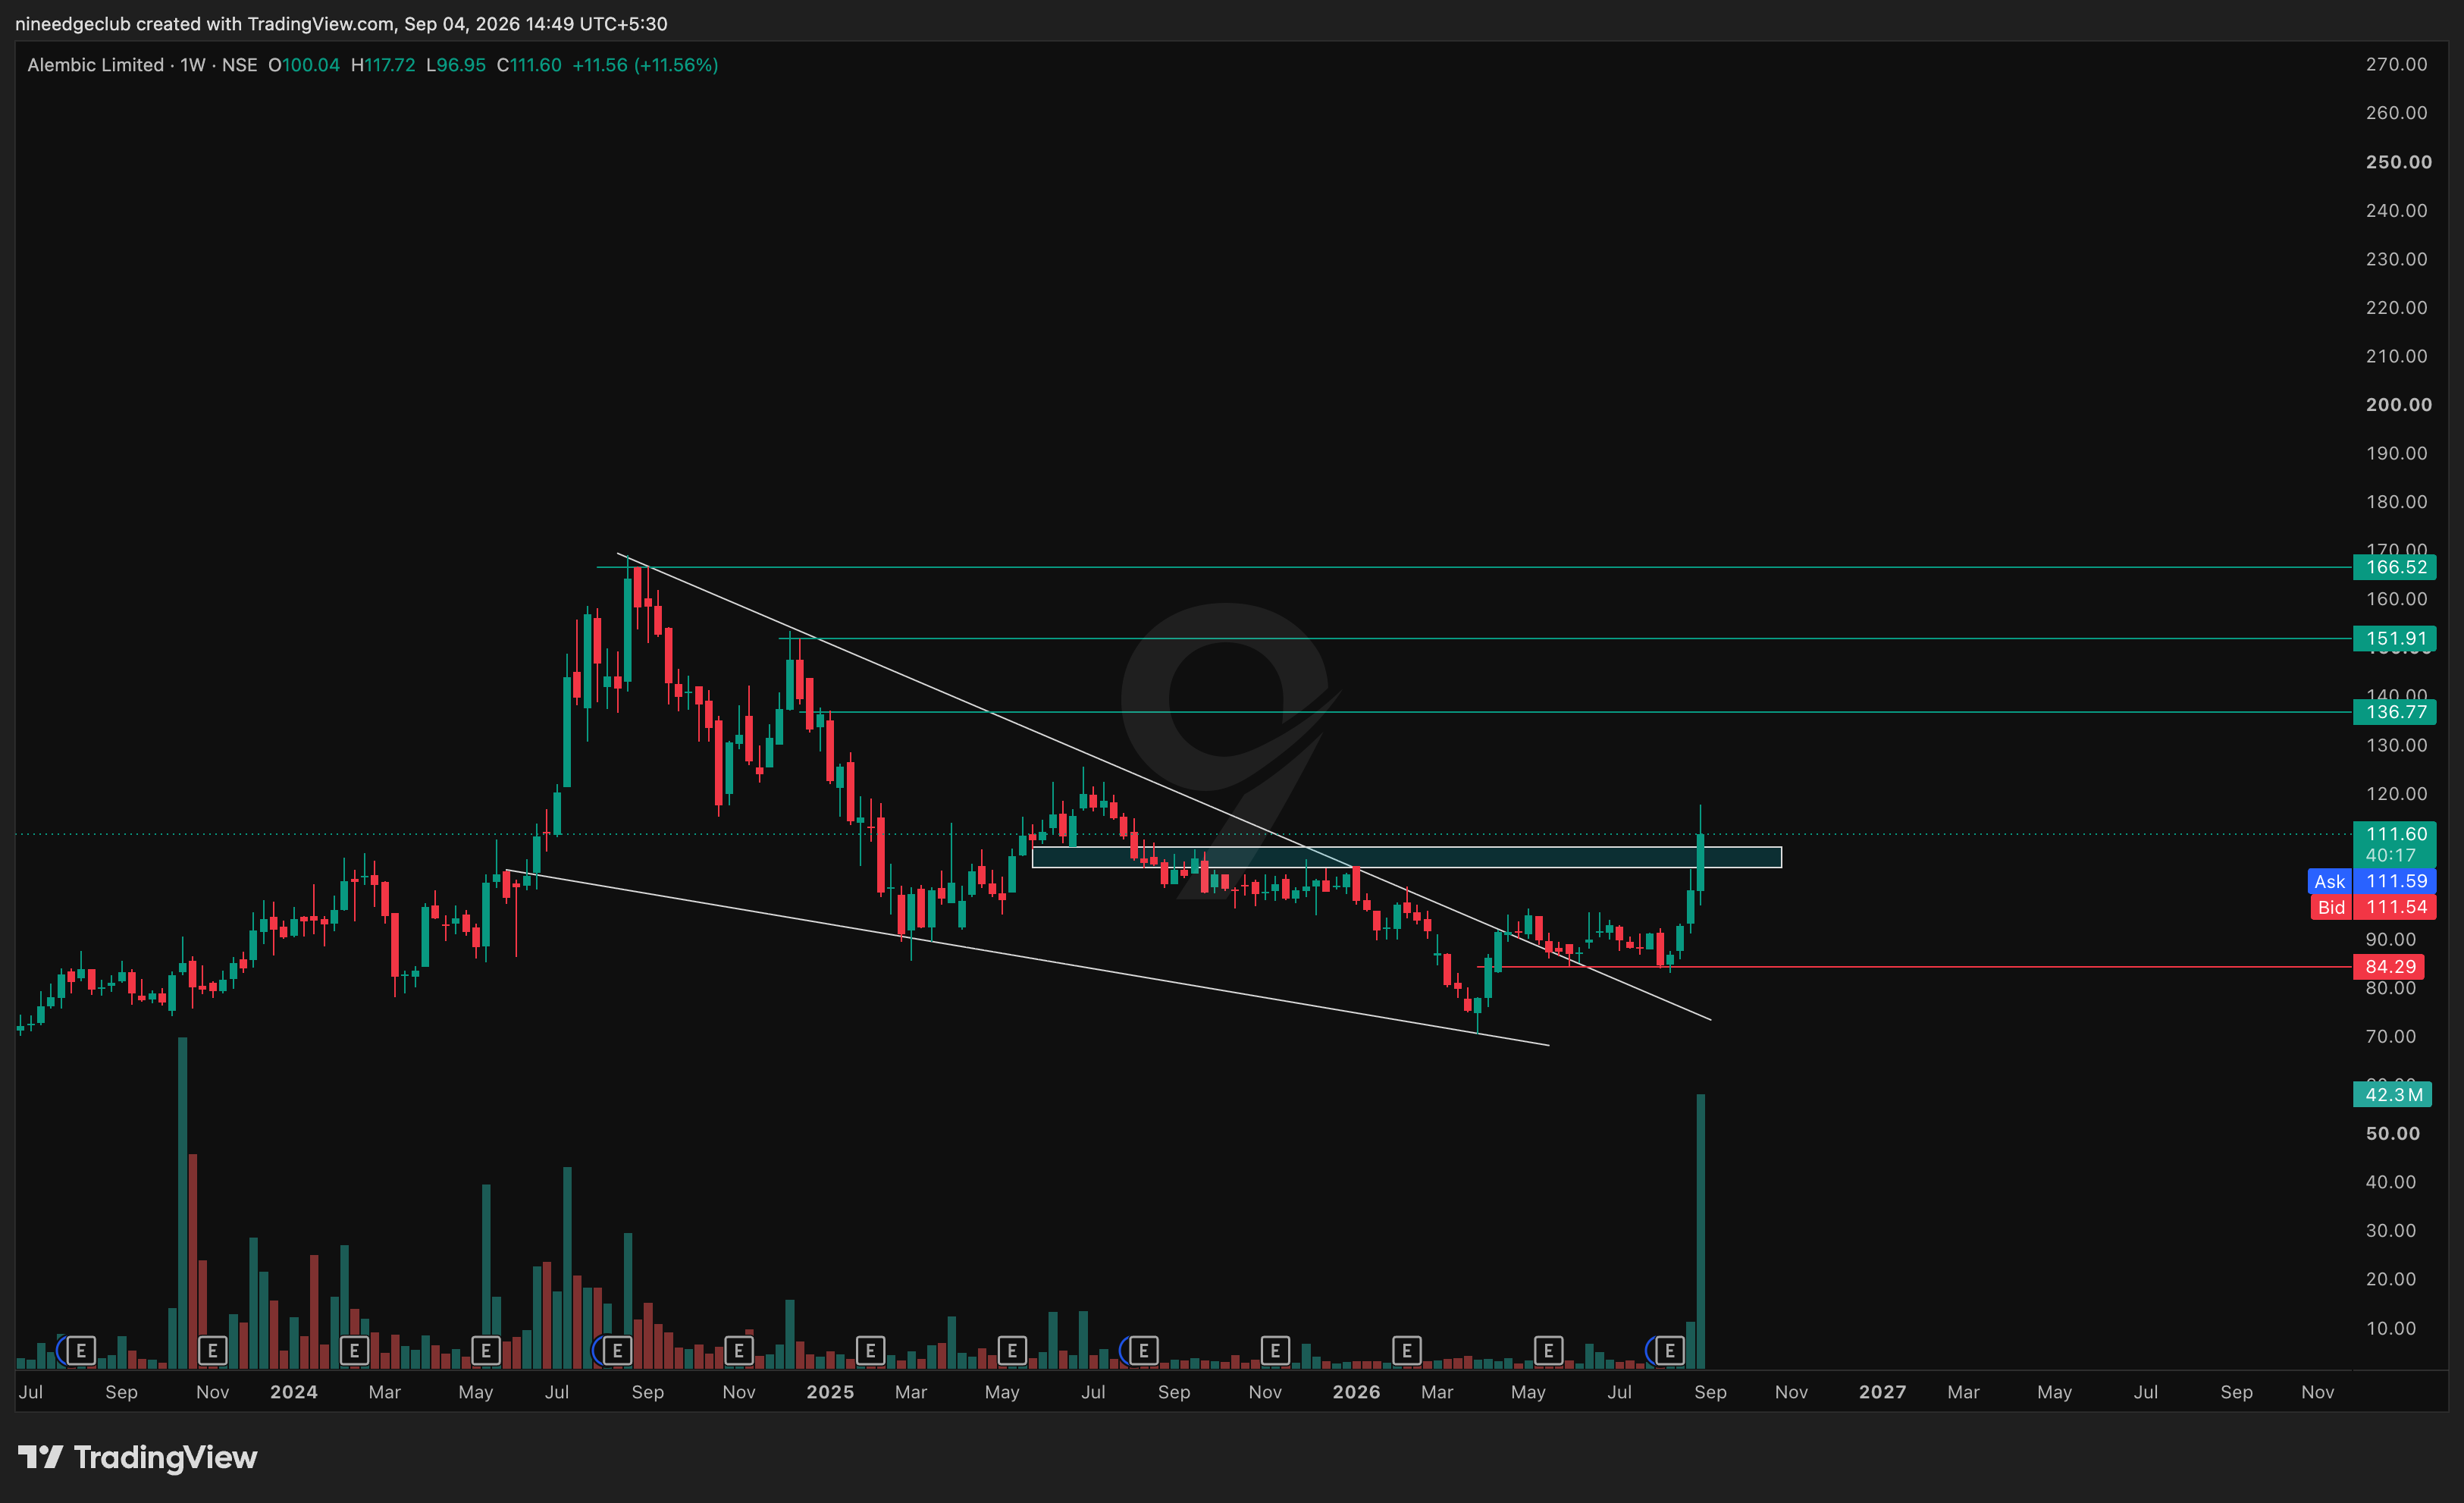The height and width of the screenshot is (1503, 2464).
Task: Select the teal resistance zone rectangle
Action: tap(1406, 857)
